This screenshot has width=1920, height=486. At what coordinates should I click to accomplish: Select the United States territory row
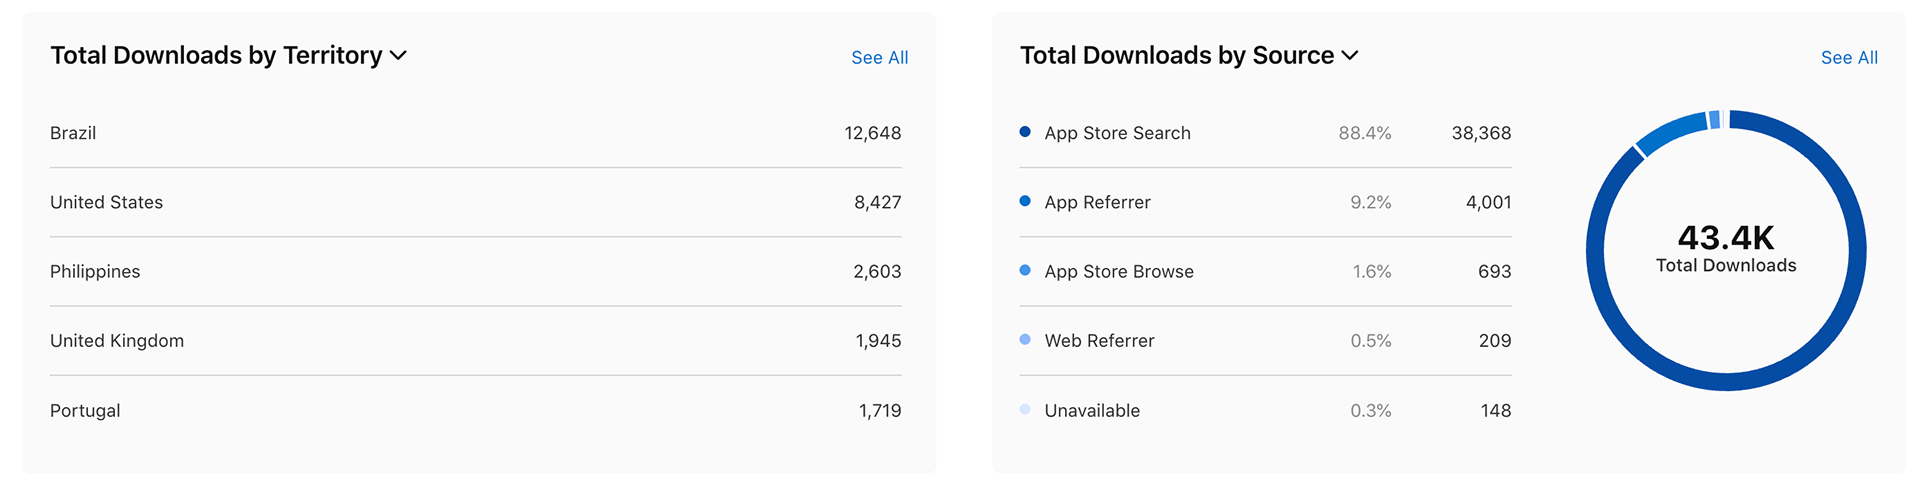pyautogui.click(x=475, y=202)
